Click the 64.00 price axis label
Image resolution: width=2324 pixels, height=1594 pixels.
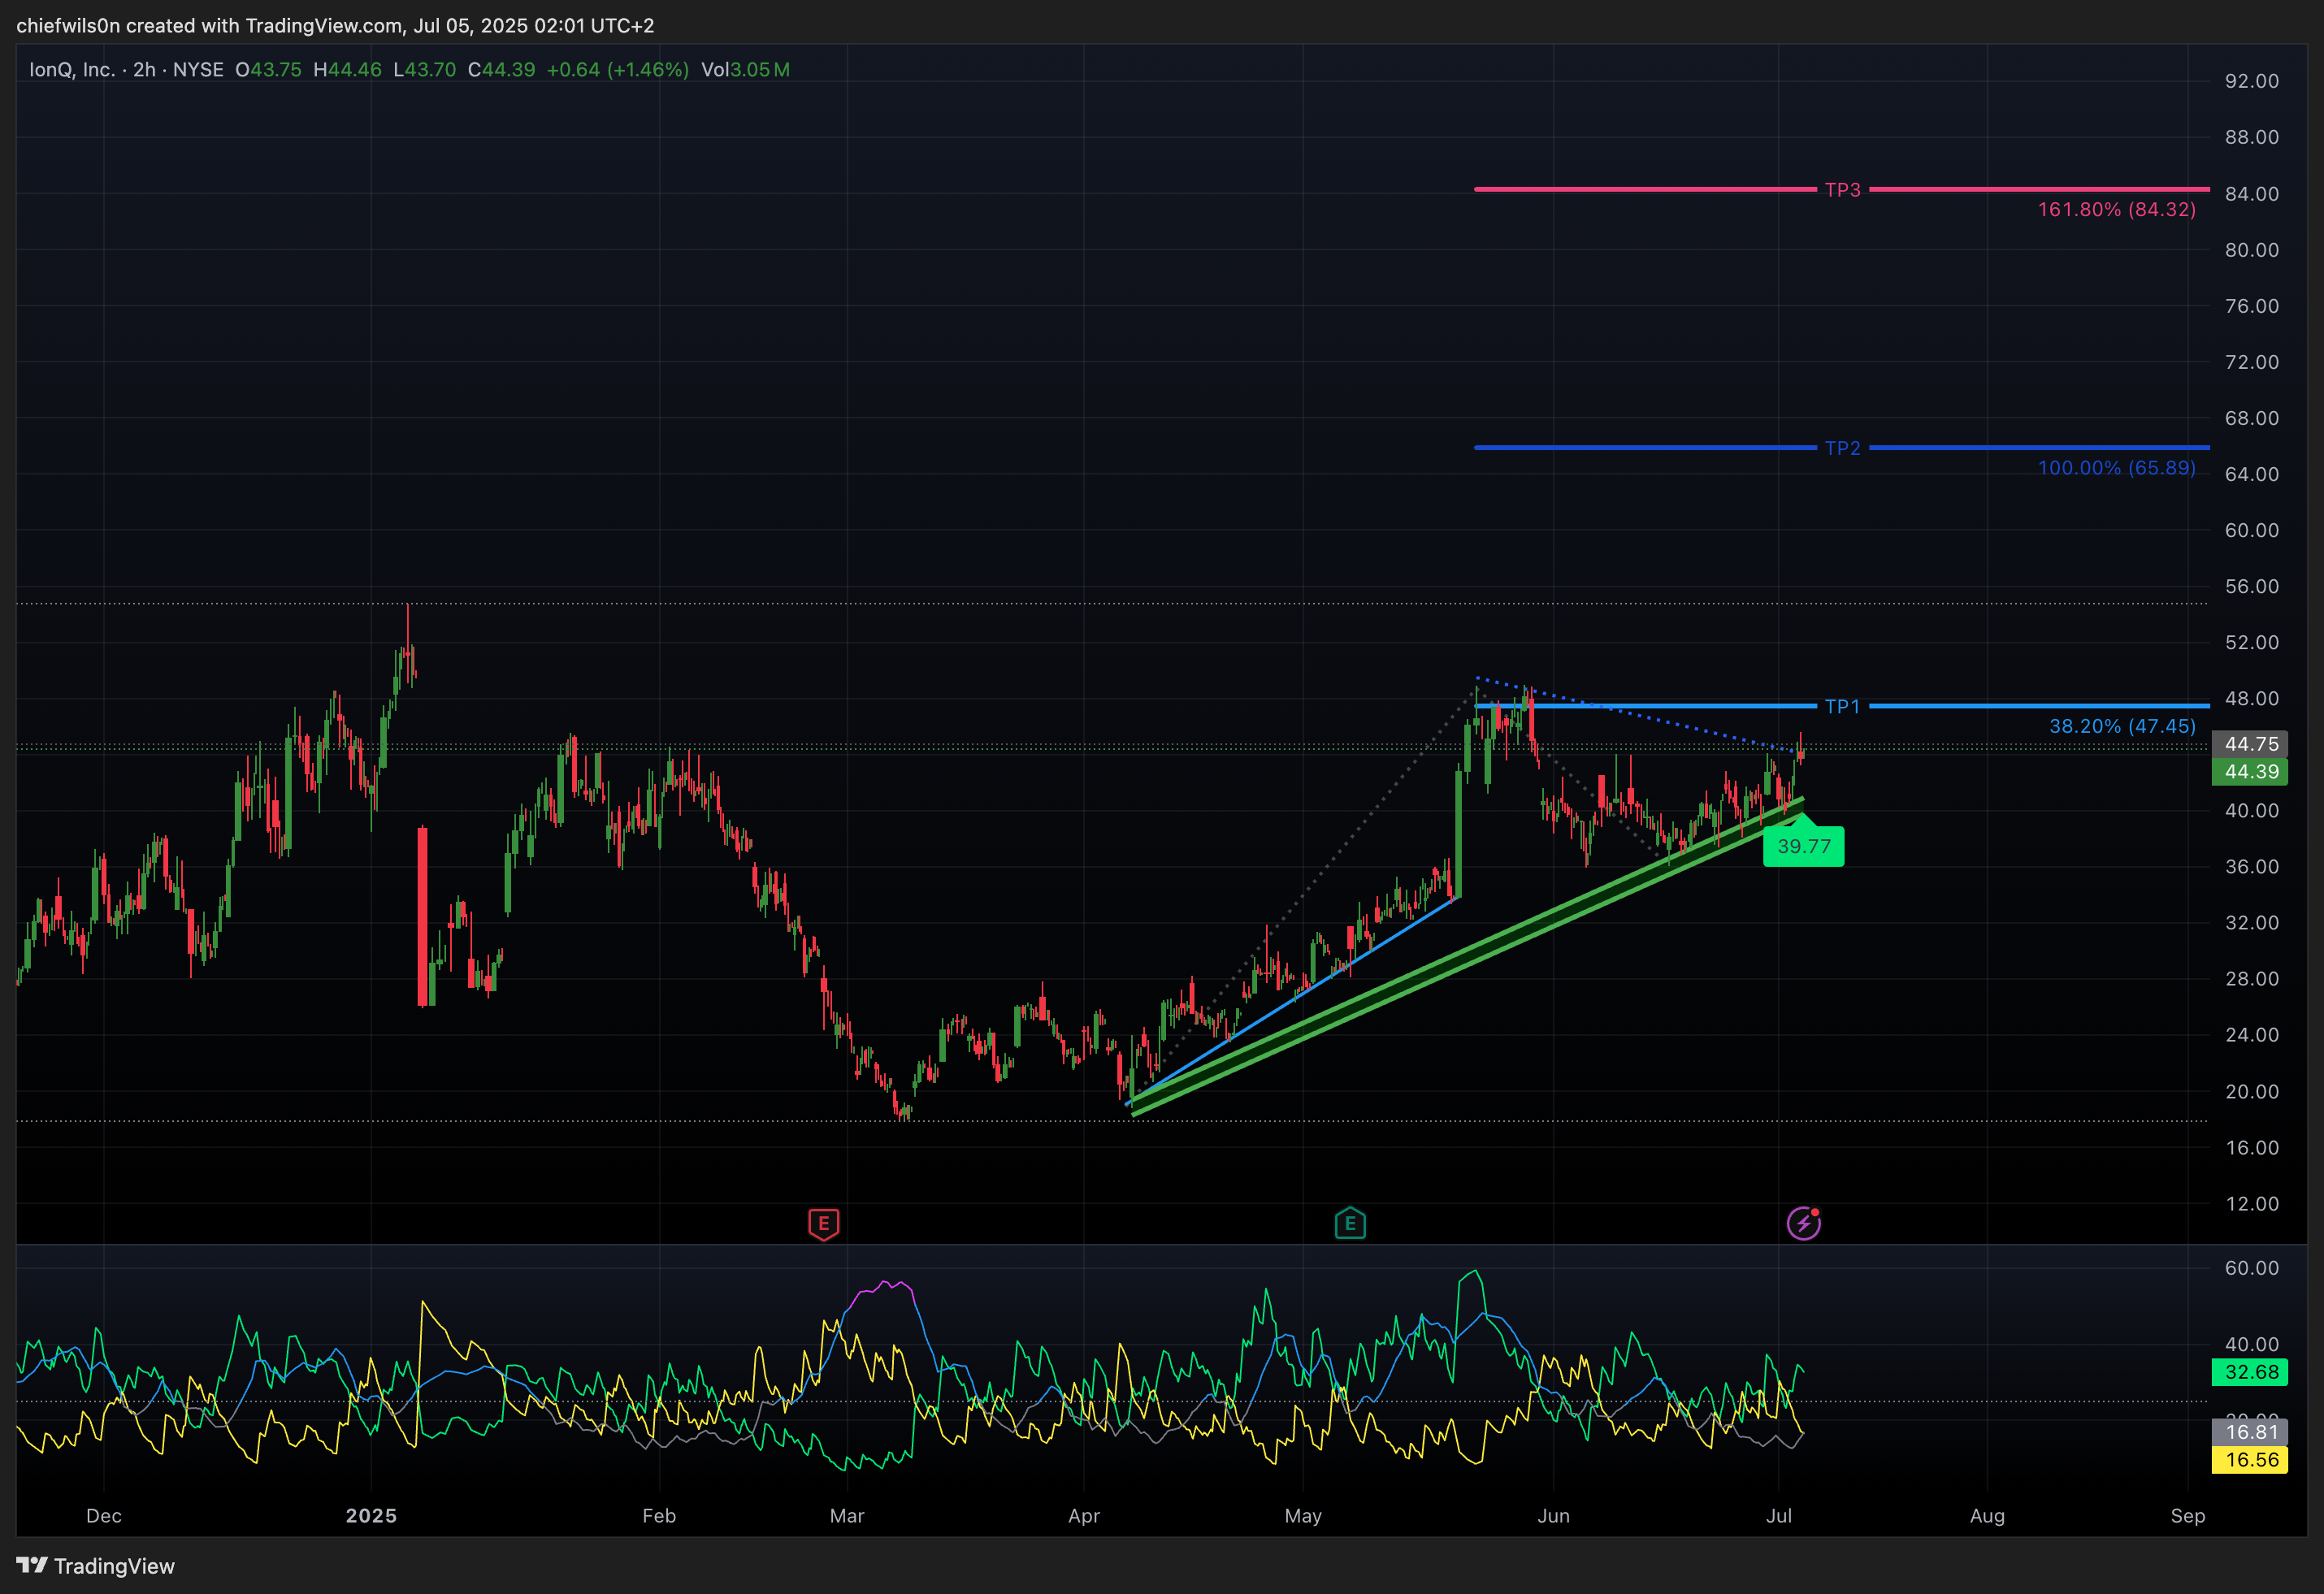pos(2252,474)
